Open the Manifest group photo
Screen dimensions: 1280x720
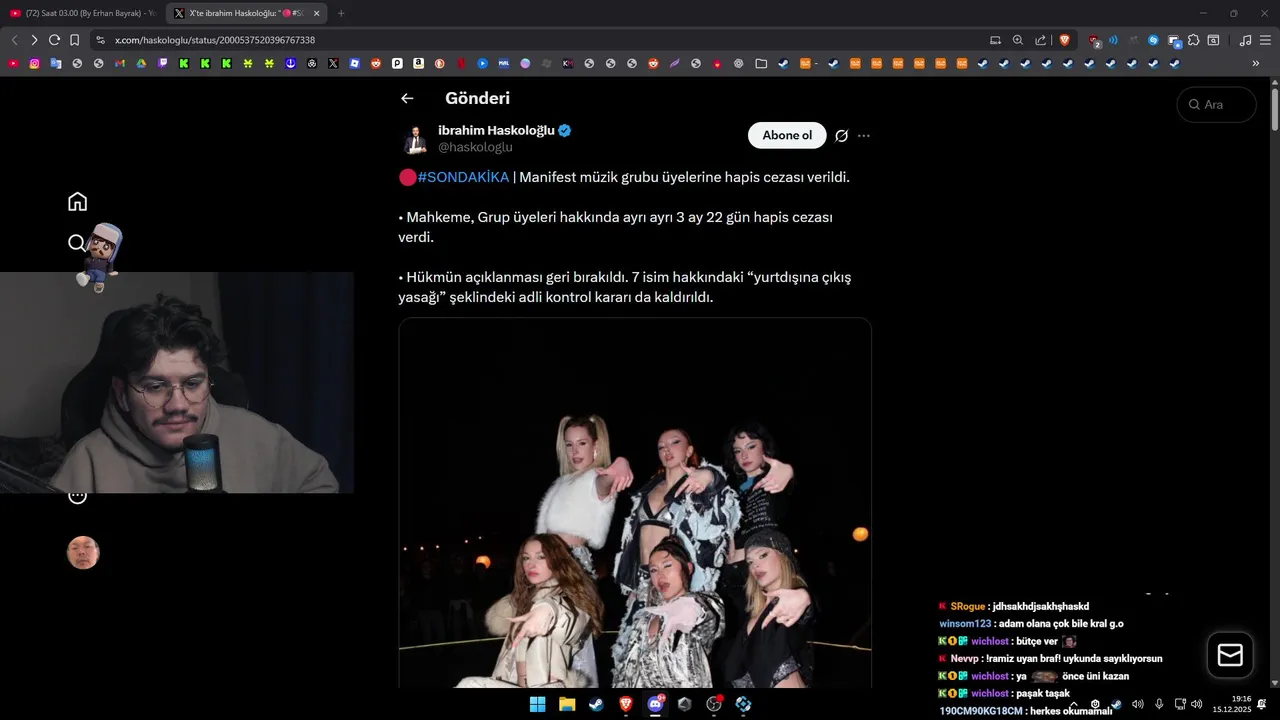tap(635, 502)
